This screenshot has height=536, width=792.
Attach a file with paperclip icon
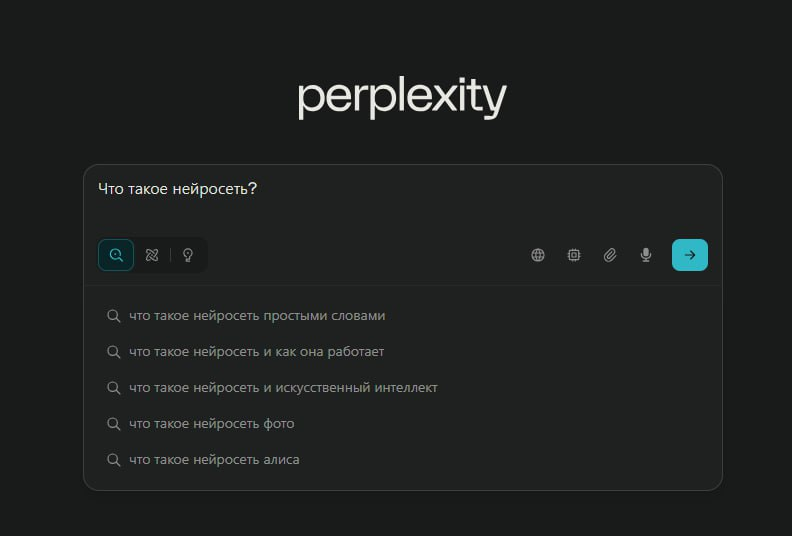pyautogui.click(x=610, y=255)
